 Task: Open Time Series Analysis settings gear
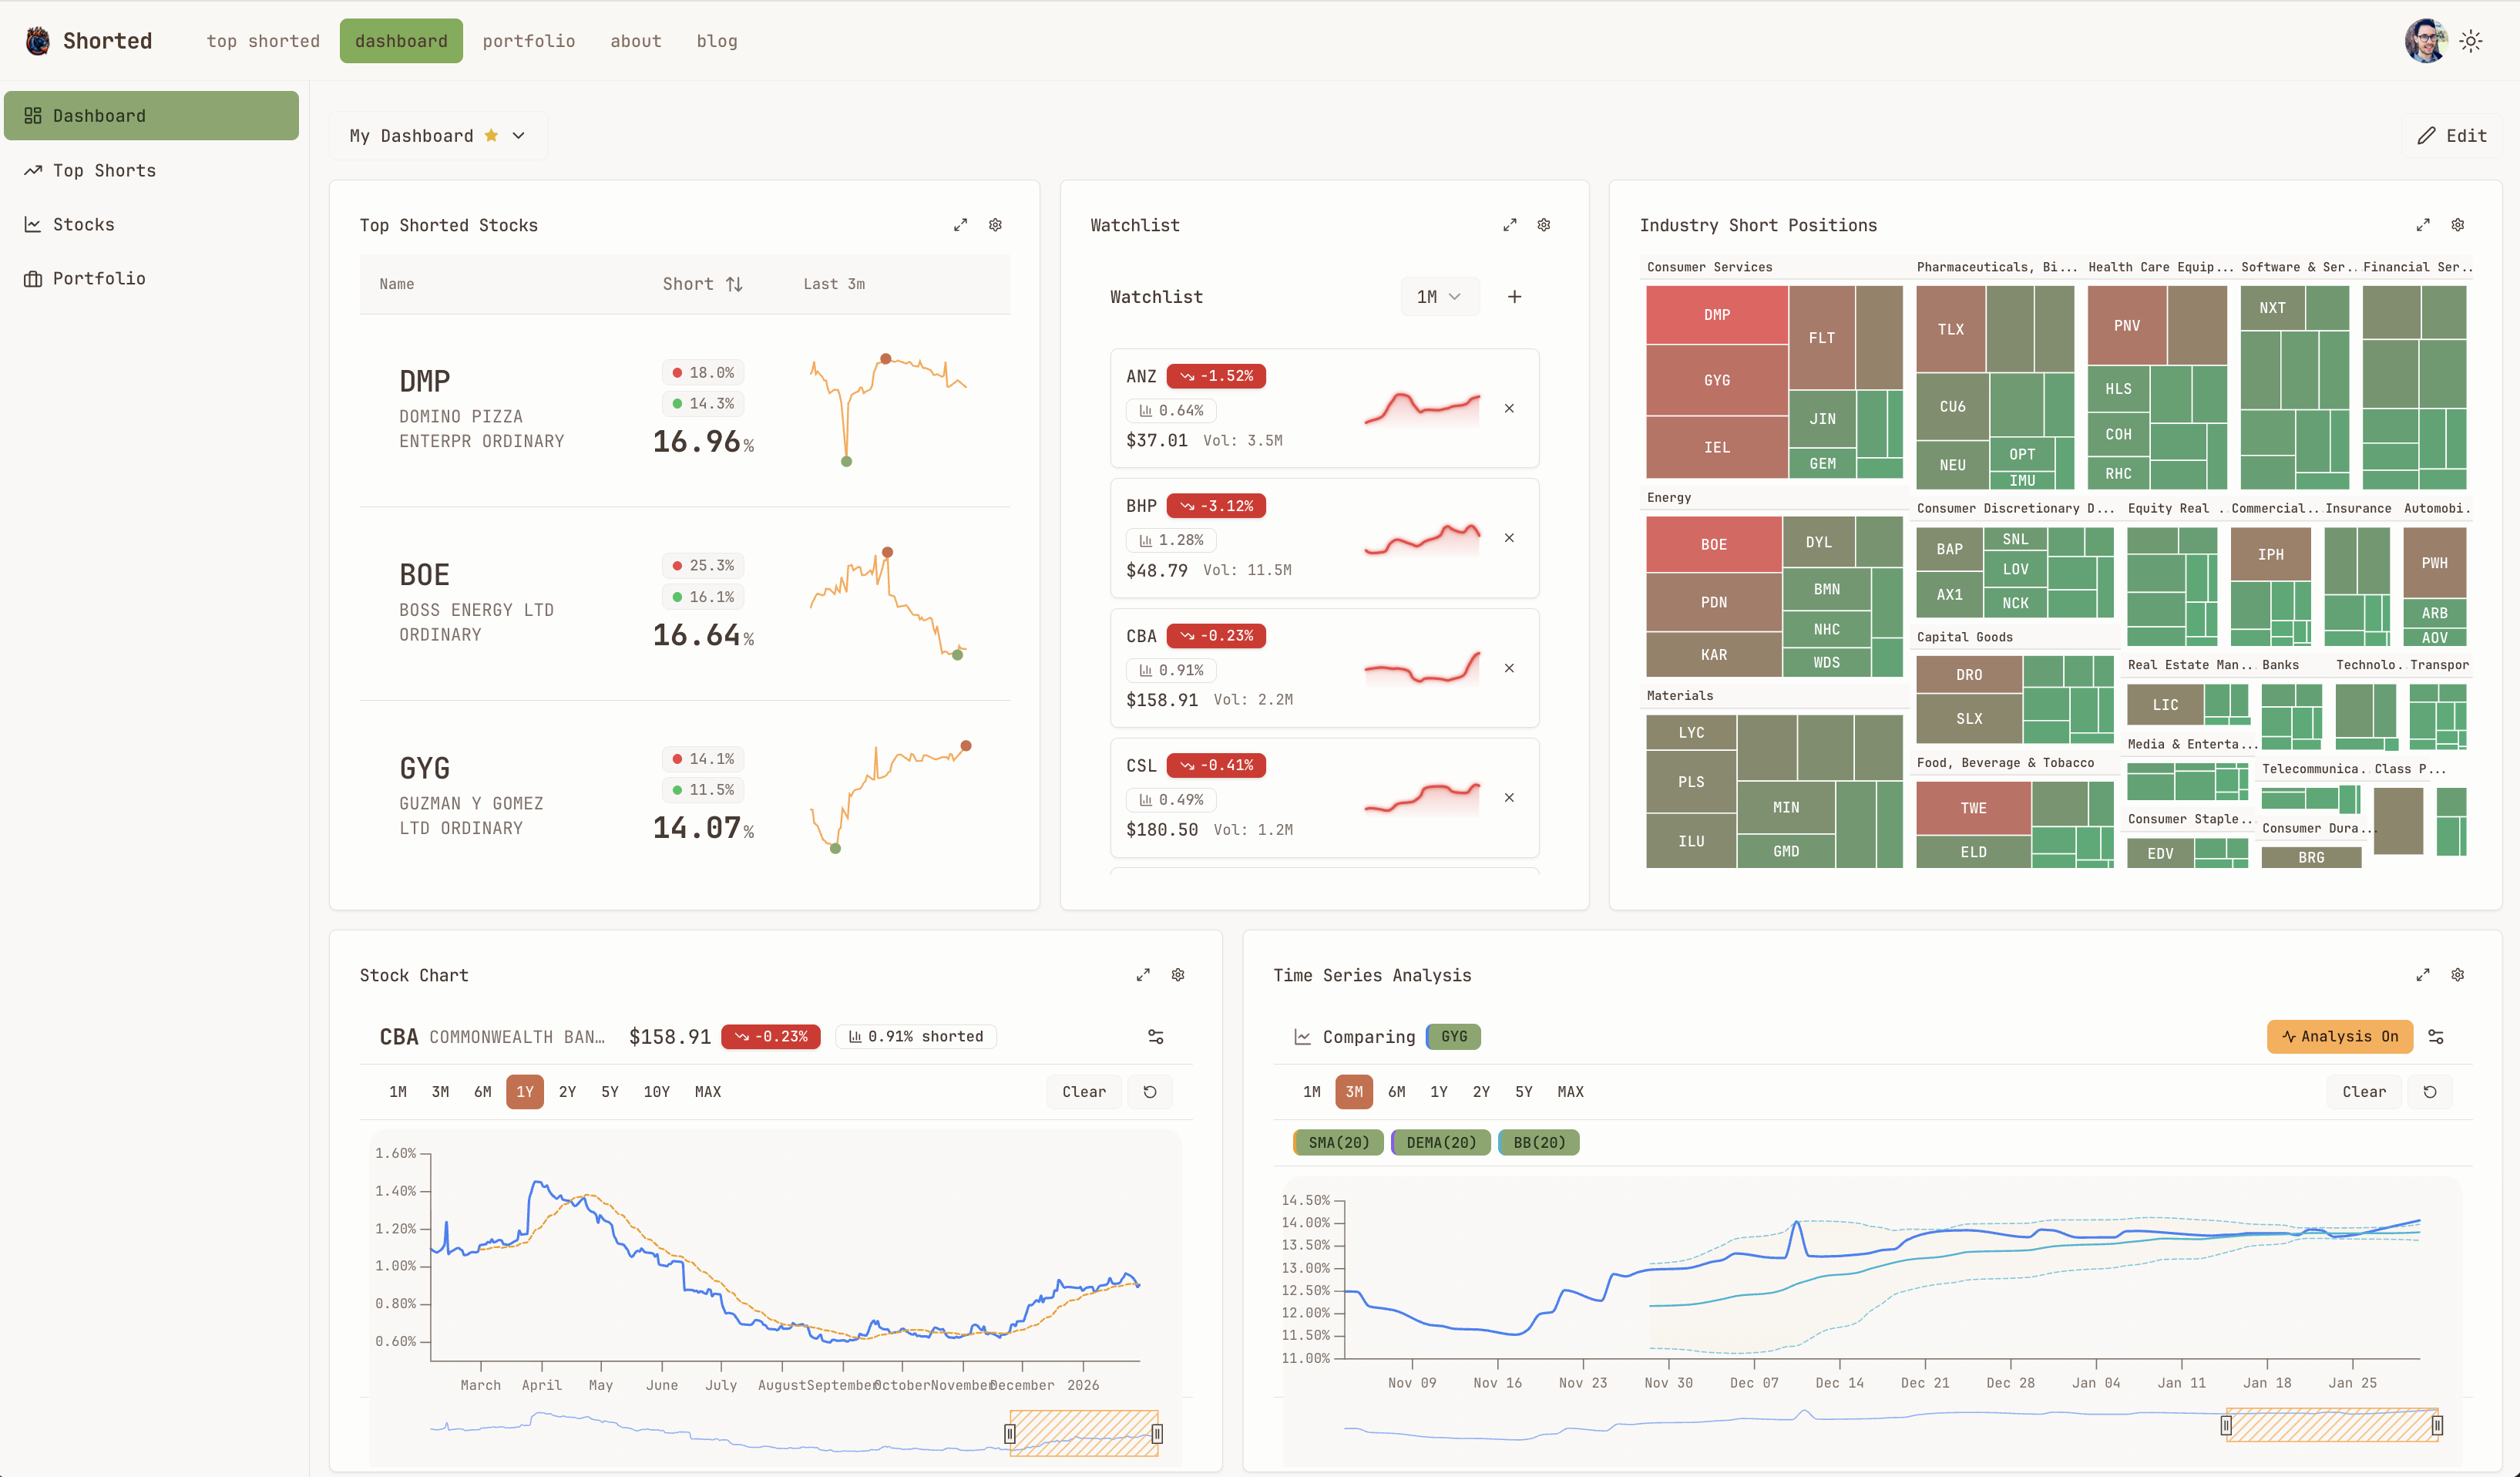click(2458, 975)
